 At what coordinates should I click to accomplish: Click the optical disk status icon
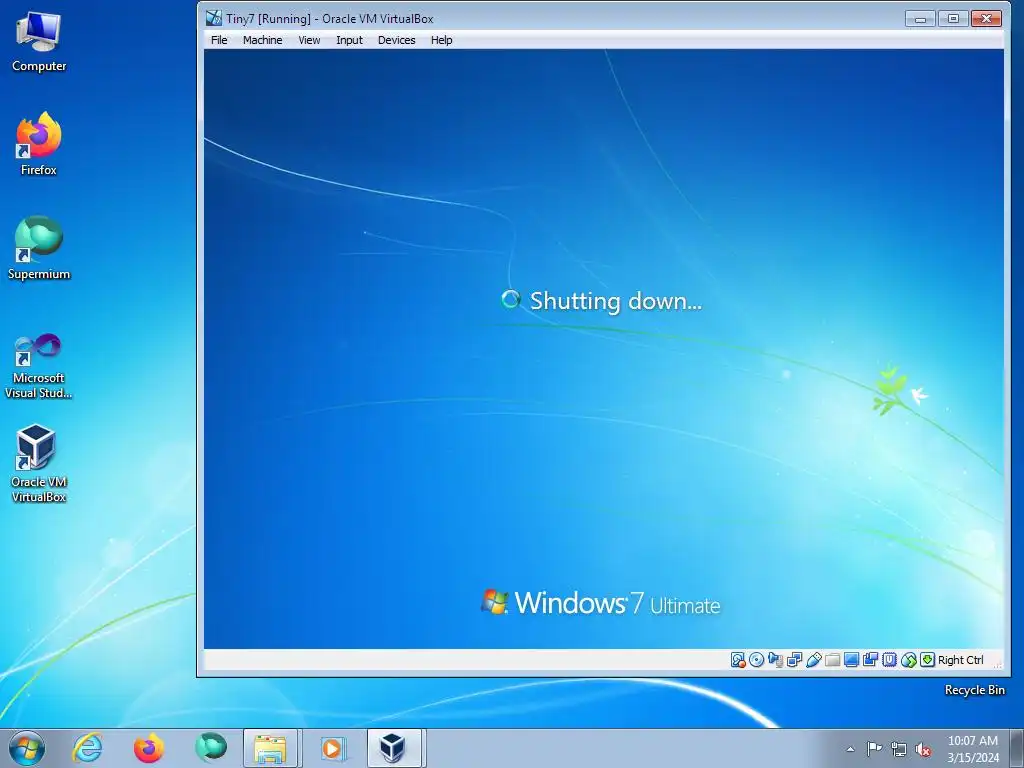756,660
